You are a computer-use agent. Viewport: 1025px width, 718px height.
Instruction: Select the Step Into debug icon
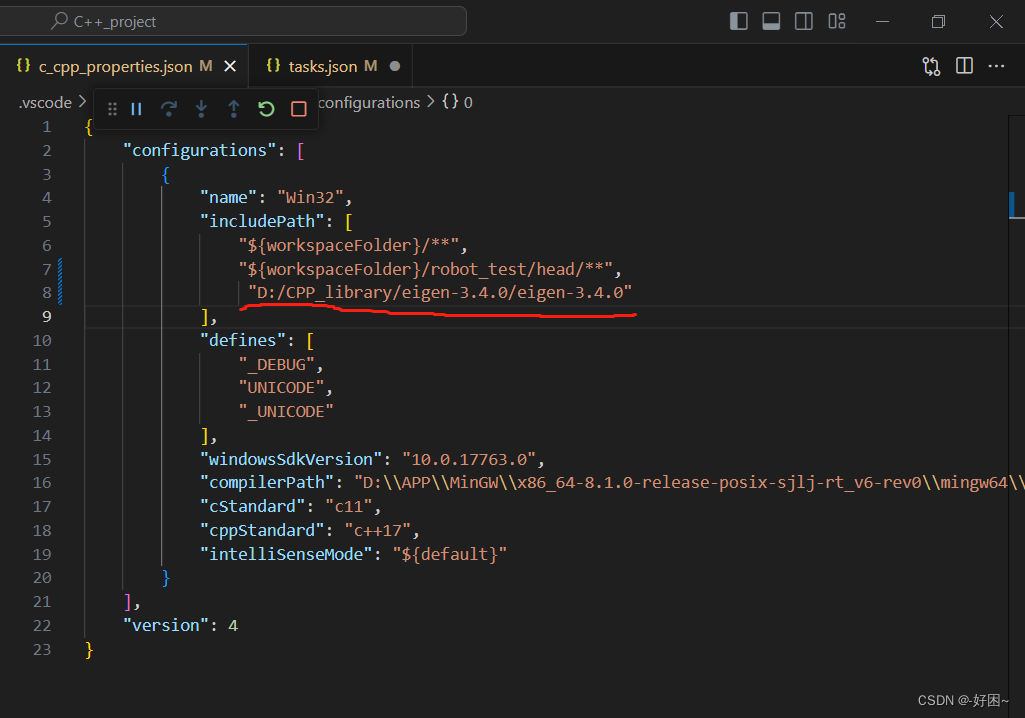tap(201, 110)
